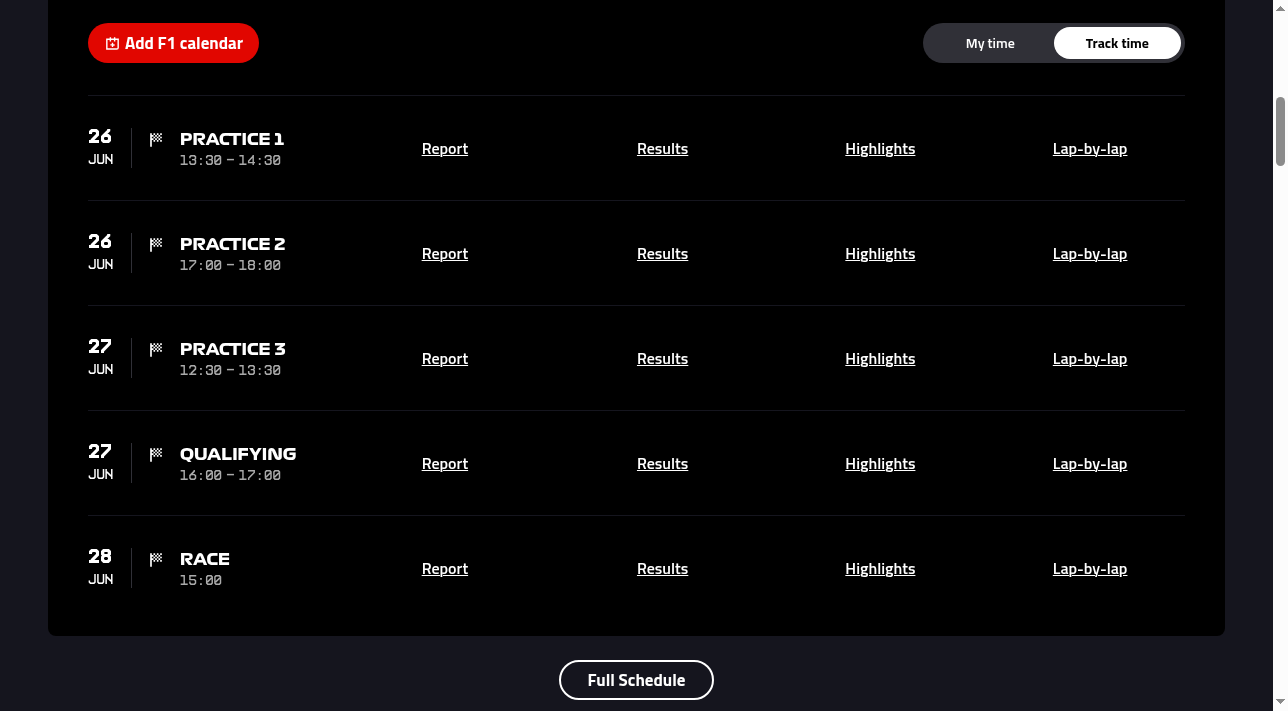
Task: Watch the Practice 2 Highlights
Action: 880,254
